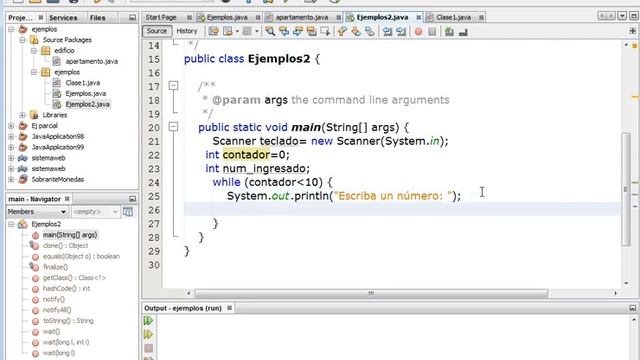This screenshot has width=640, height=360.
Task: Select main(String[] args) in Navigator
Action: click(x=70, y=235)
